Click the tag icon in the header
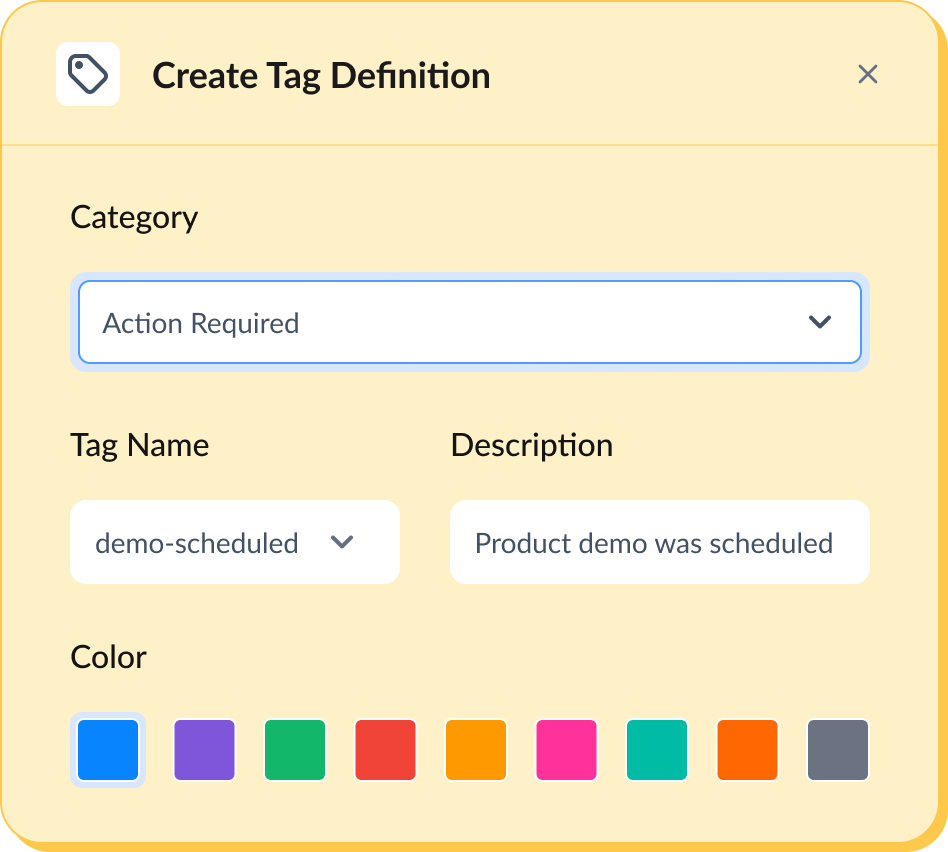This screenshot has height=852, width=948. 88,75
